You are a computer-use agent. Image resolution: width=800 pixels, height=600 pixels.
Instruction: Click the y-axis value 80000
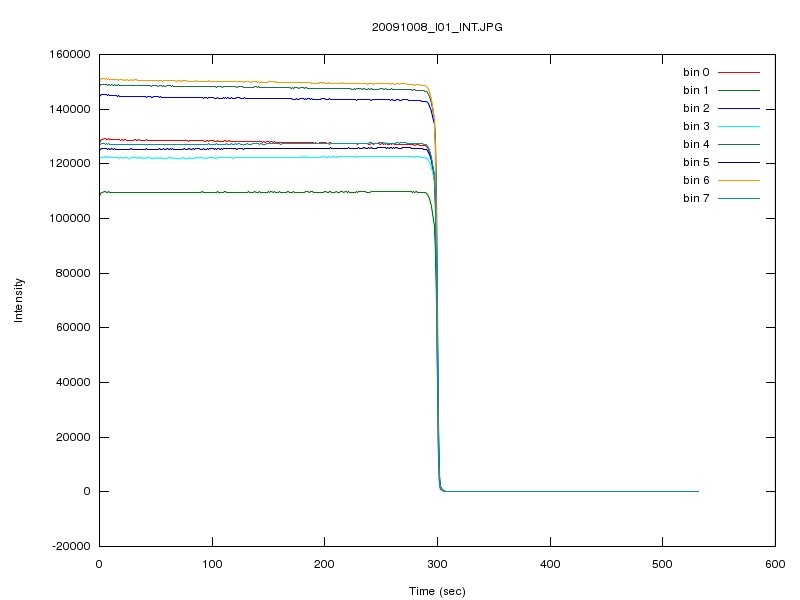[73, 273]
